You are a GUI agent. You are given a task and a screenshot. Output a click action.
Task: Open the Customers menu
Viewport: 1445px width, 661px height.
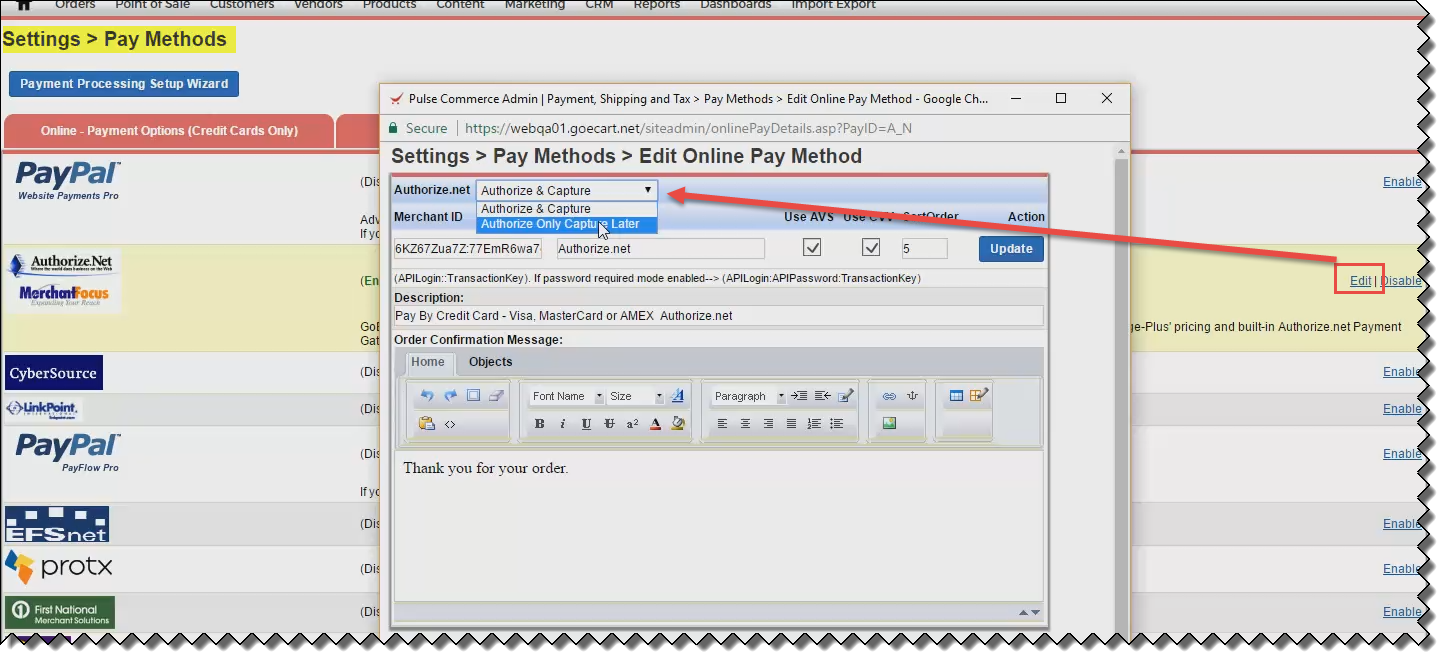click(x=242, y=5)
